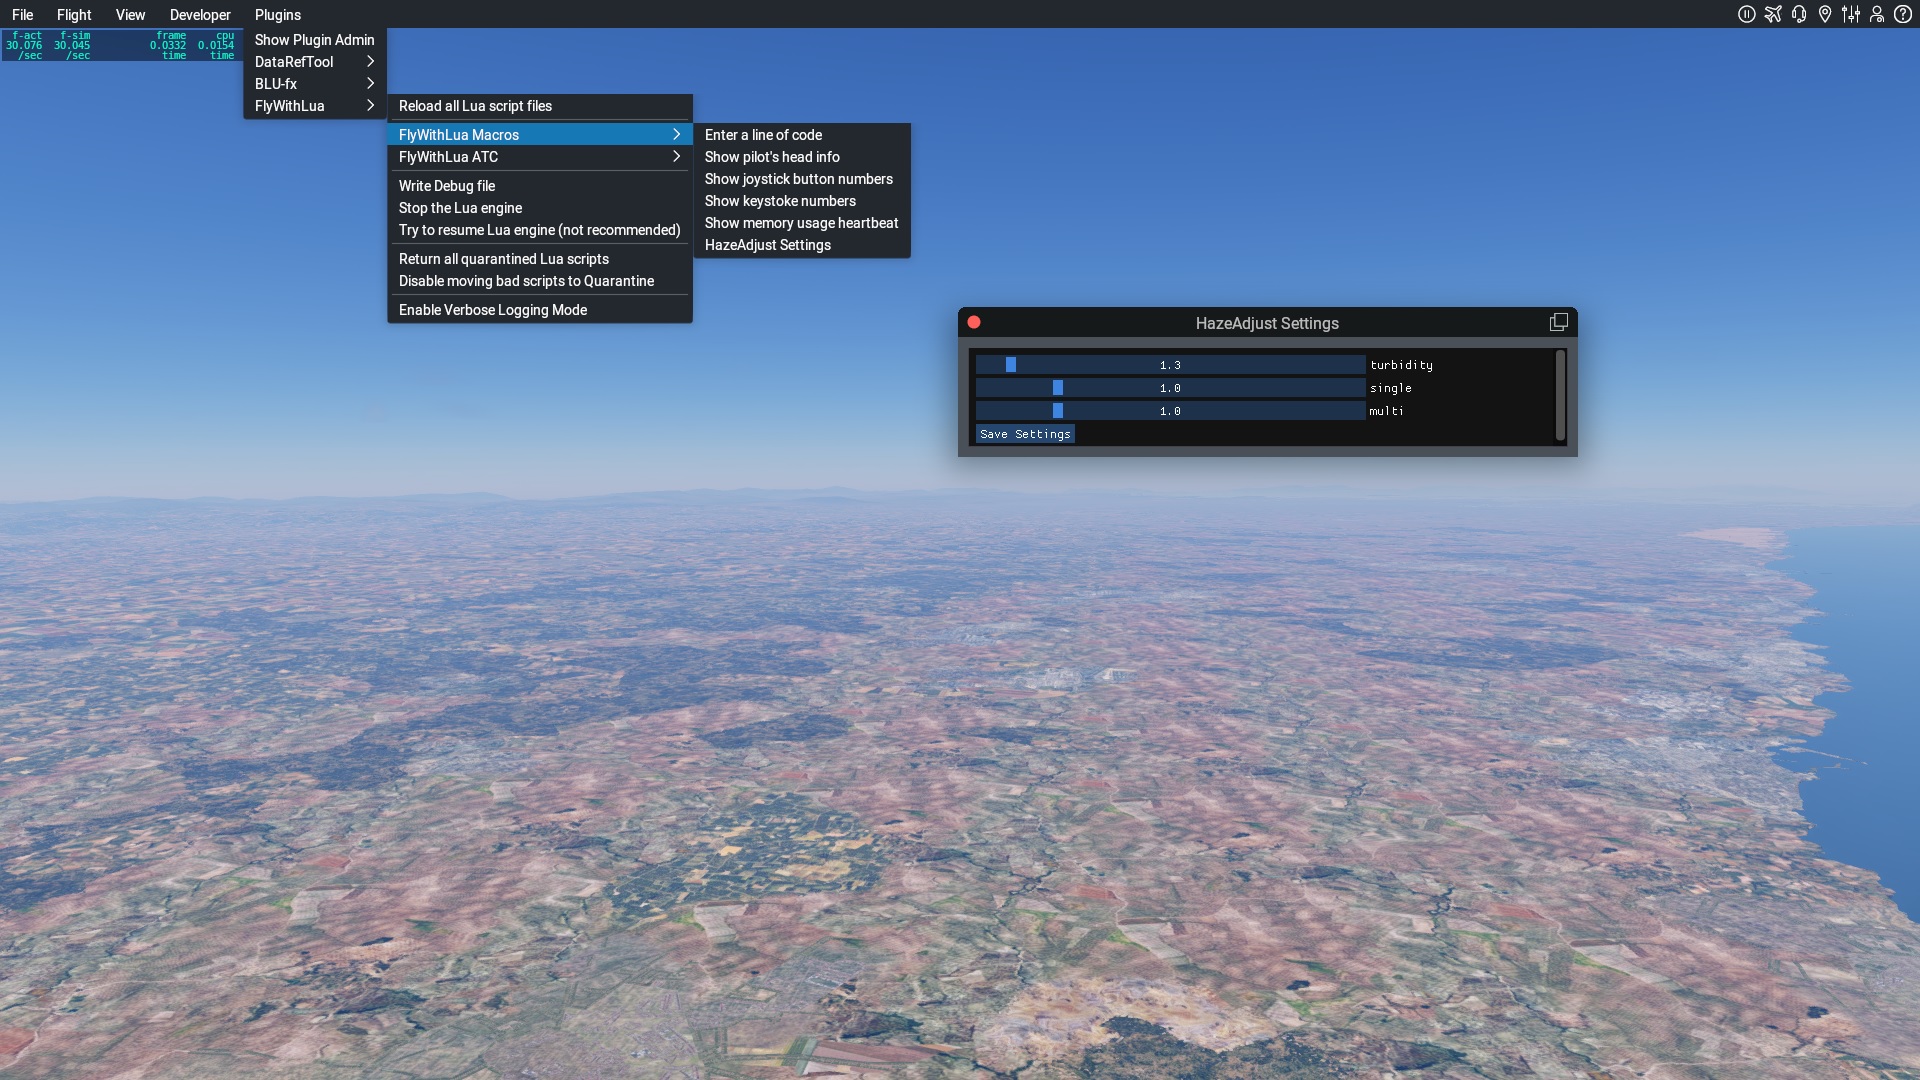Open the File menu
The width and height of the screenshot is (1920, 1080).
[22, 15]
